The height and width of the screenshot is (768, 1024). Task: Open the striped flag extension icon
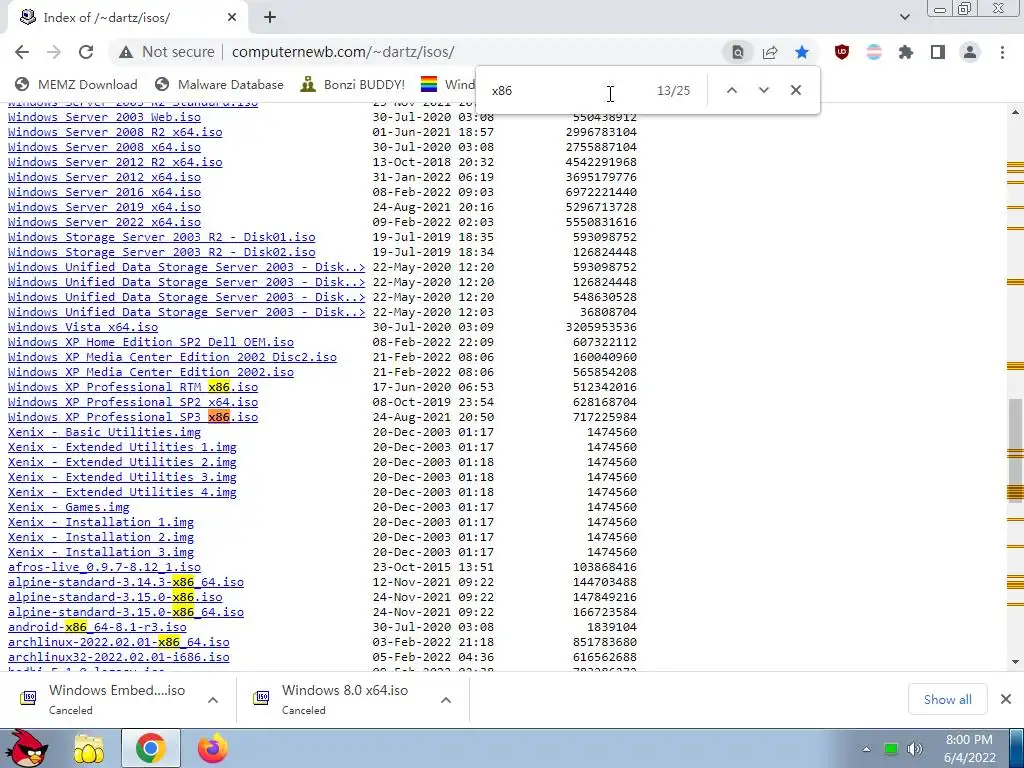point(874,52)
